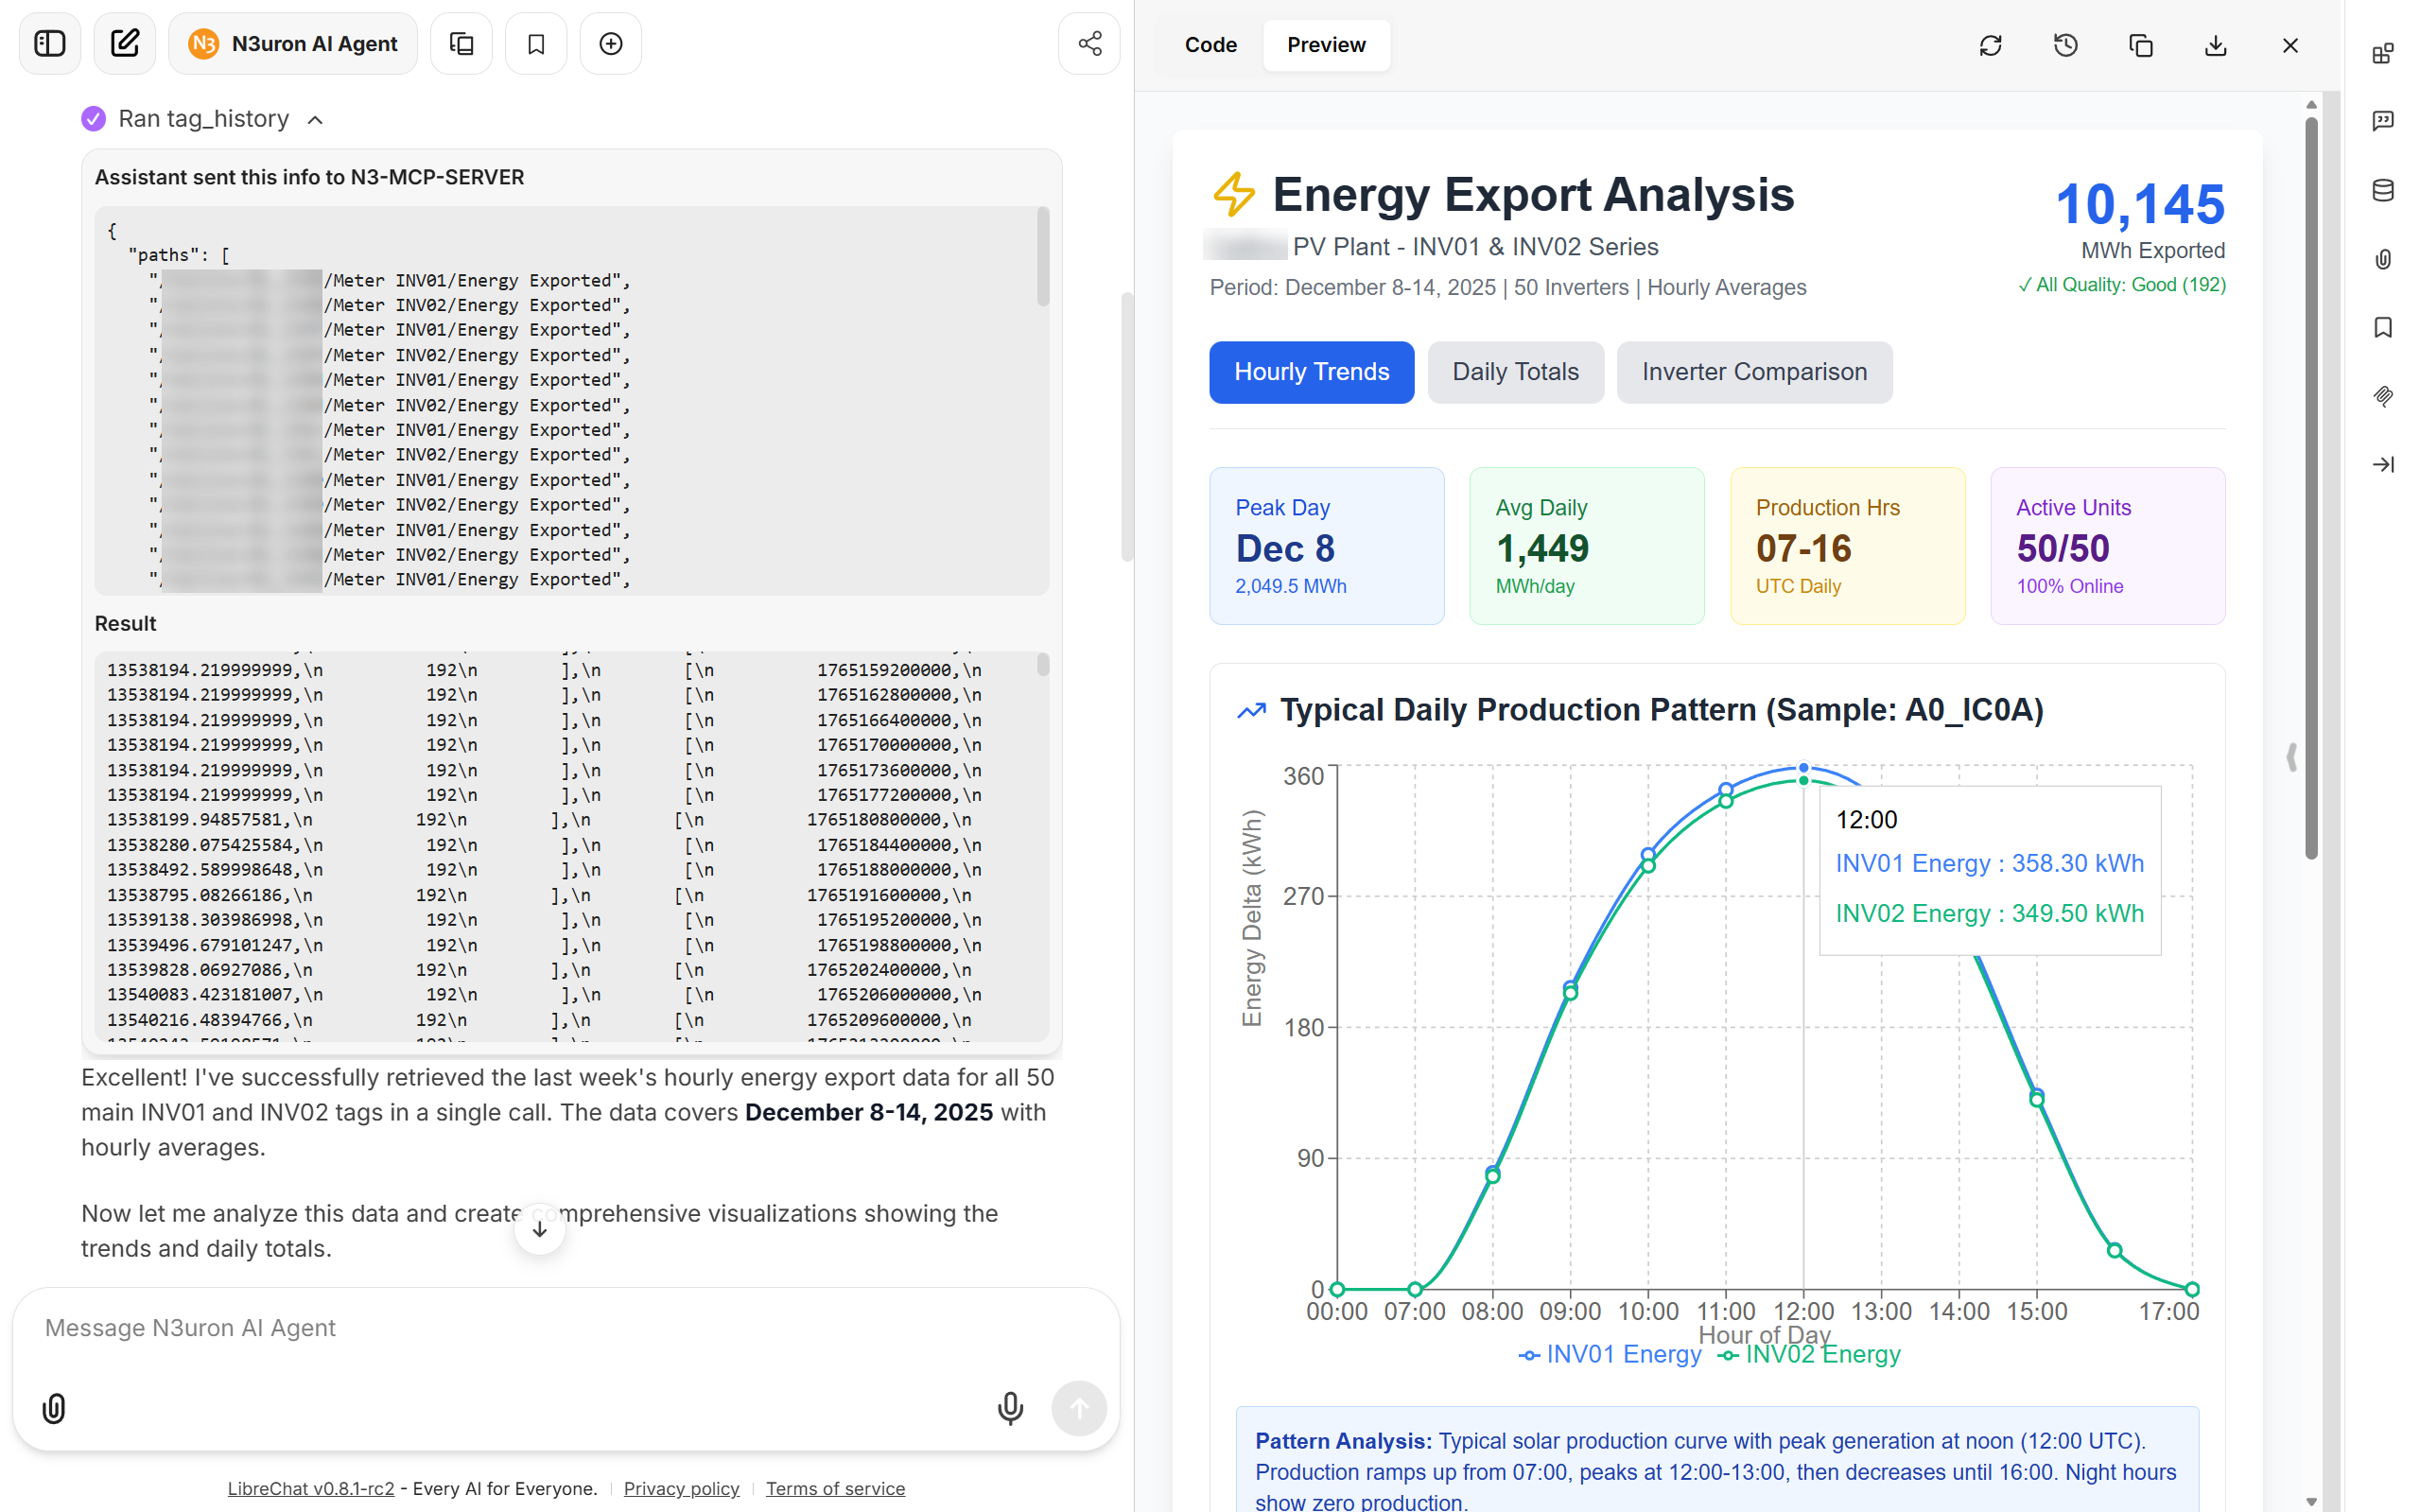Toggle the left sidebar panel icon
Image resolution: width=2420 pixels, height=1512 pixels.
[x=49, y=44]
